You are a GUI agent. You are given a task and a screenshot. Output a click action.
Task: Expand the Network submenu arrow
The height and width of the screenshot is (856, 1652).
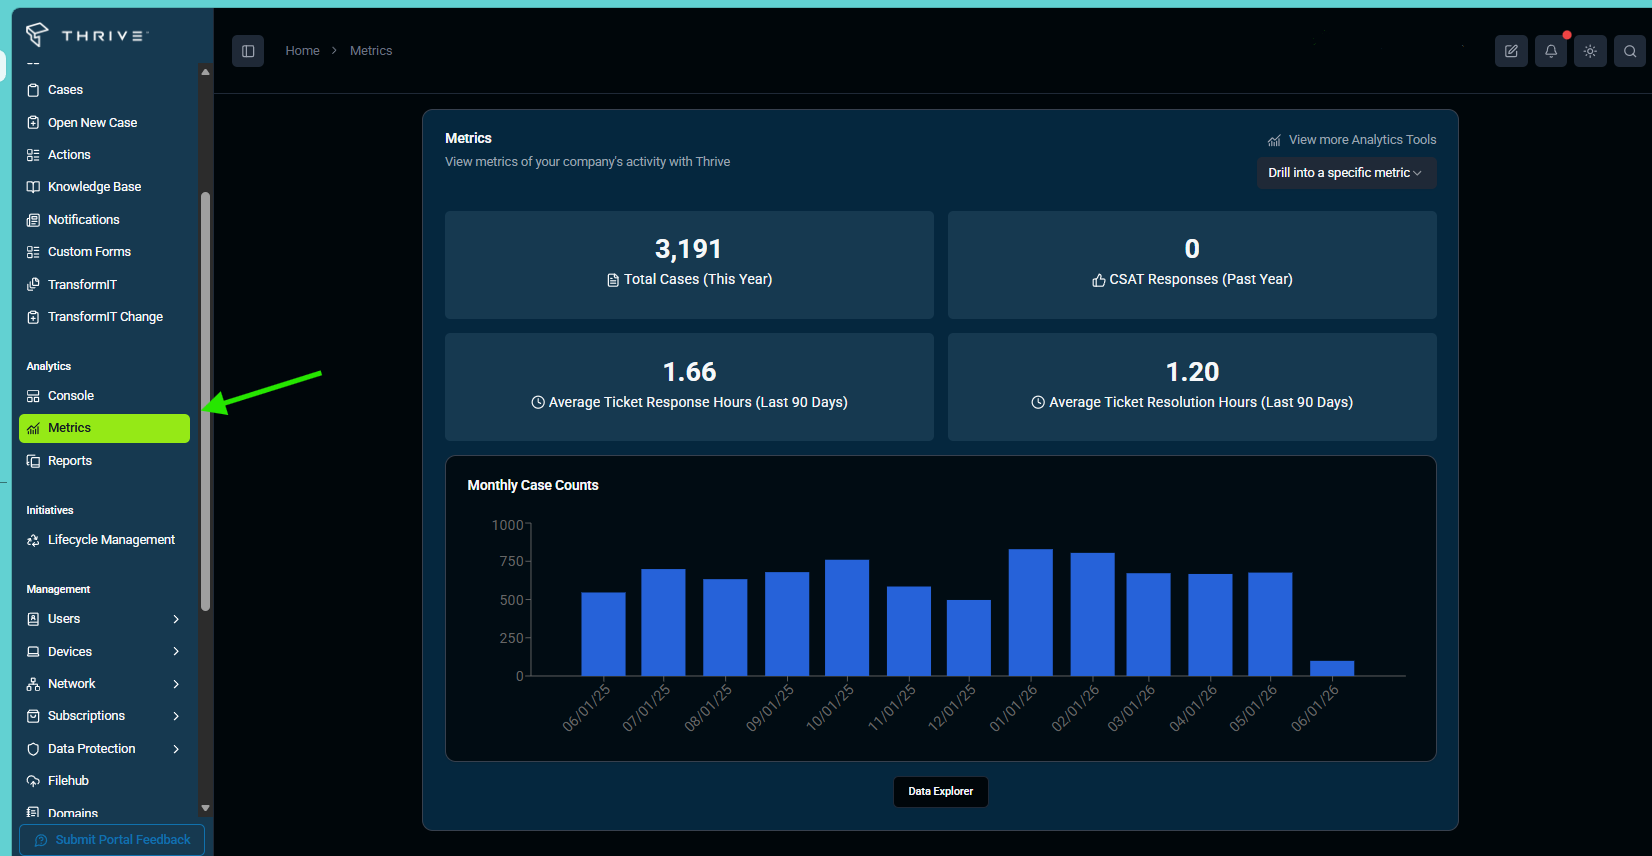pyautogui.click(x=176, y=684)
